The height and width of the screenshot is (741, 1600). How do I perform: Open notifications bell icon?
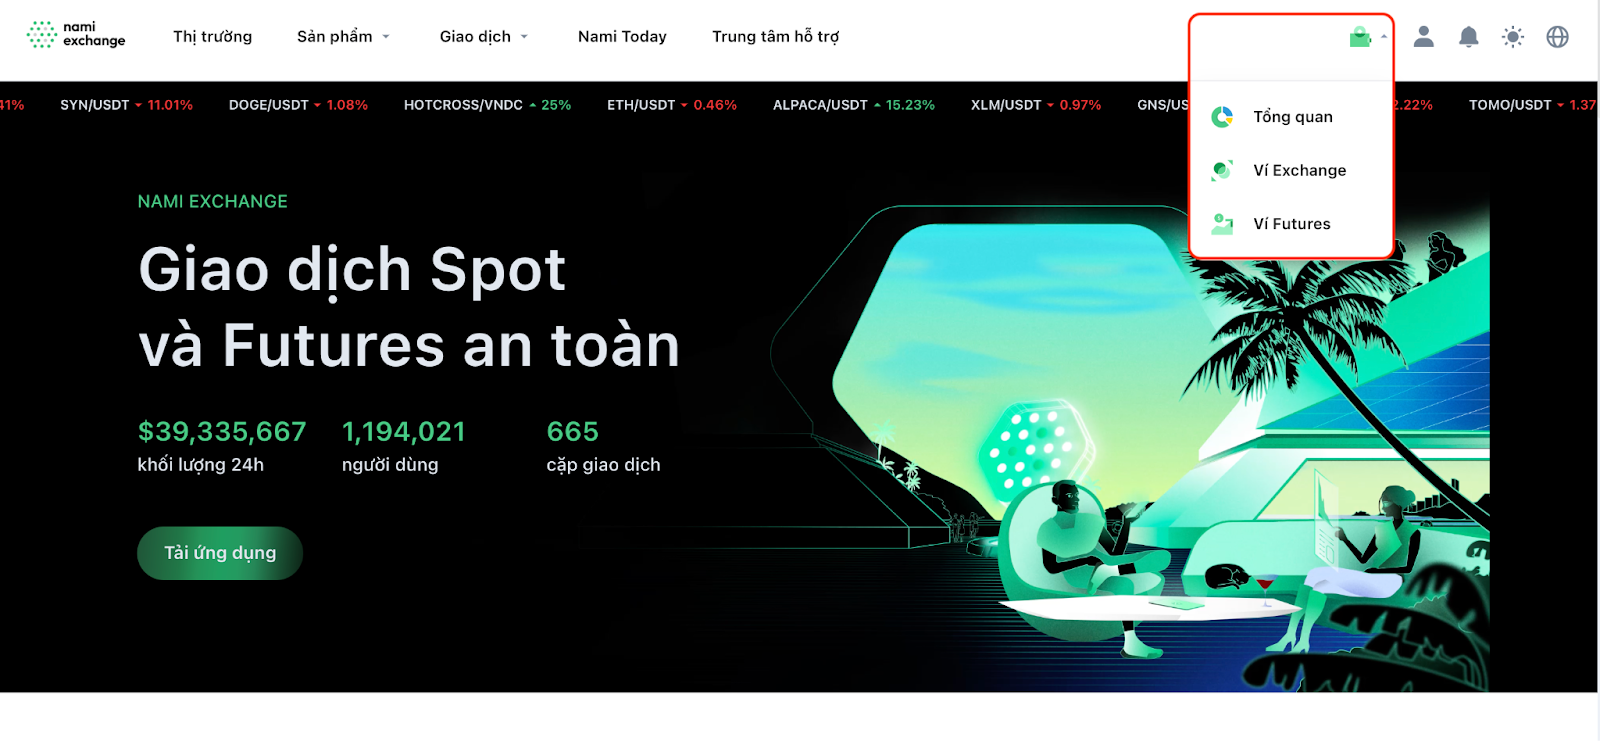[x=1469, y=37]
